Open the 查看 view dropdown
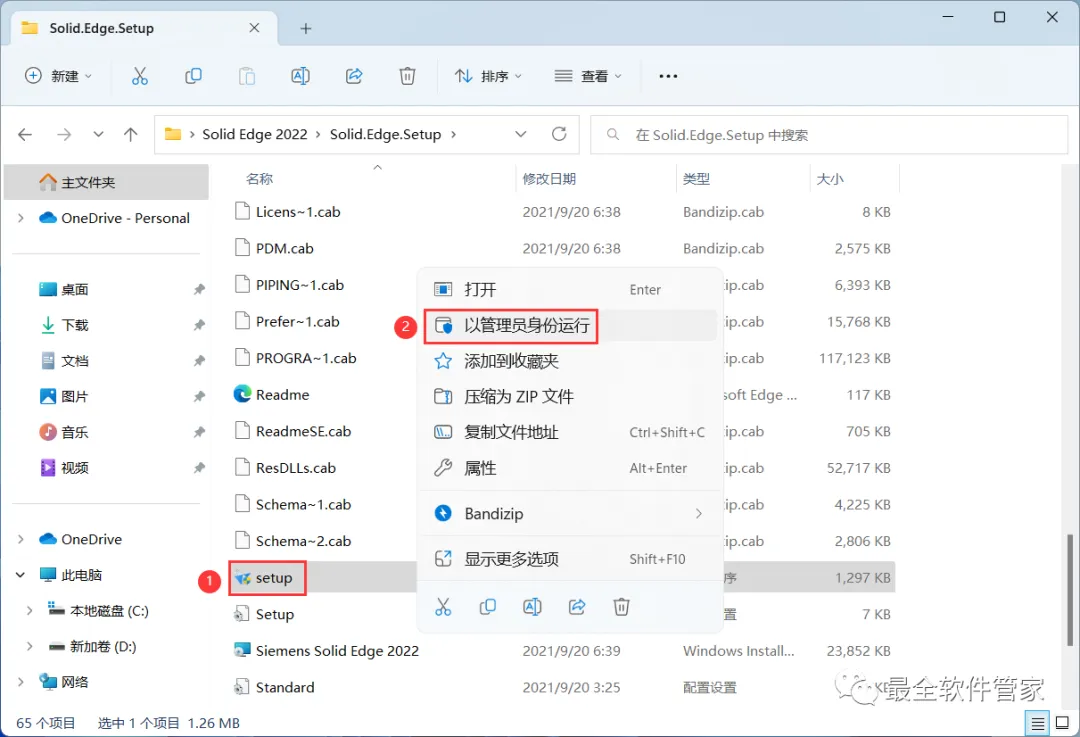 click(588, 76)
